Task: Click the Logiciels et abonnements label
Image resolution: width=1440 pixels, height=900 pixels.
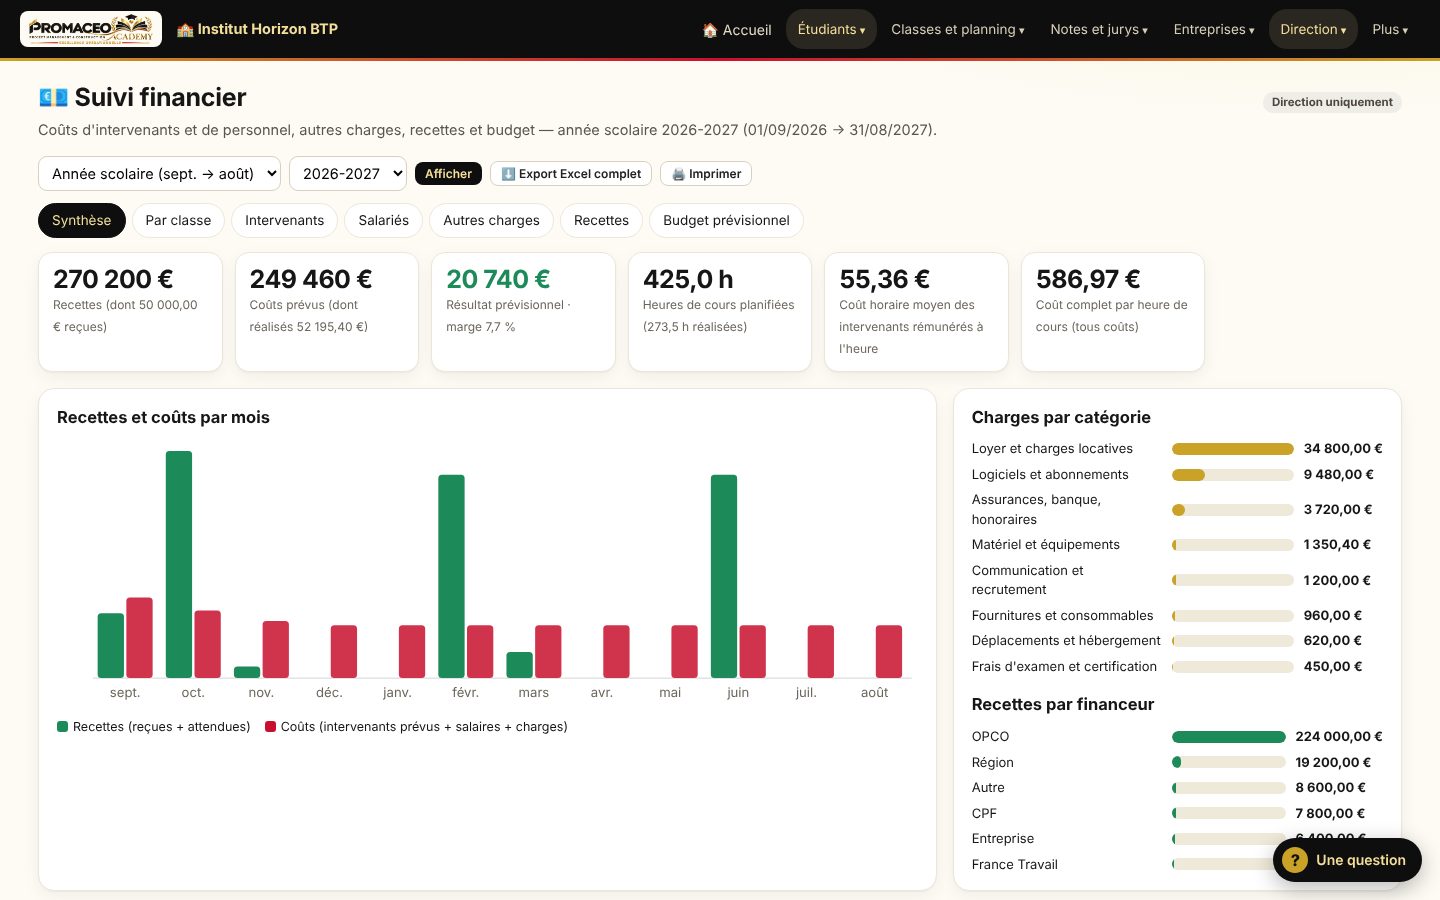Action: (x=1050, y=475)
